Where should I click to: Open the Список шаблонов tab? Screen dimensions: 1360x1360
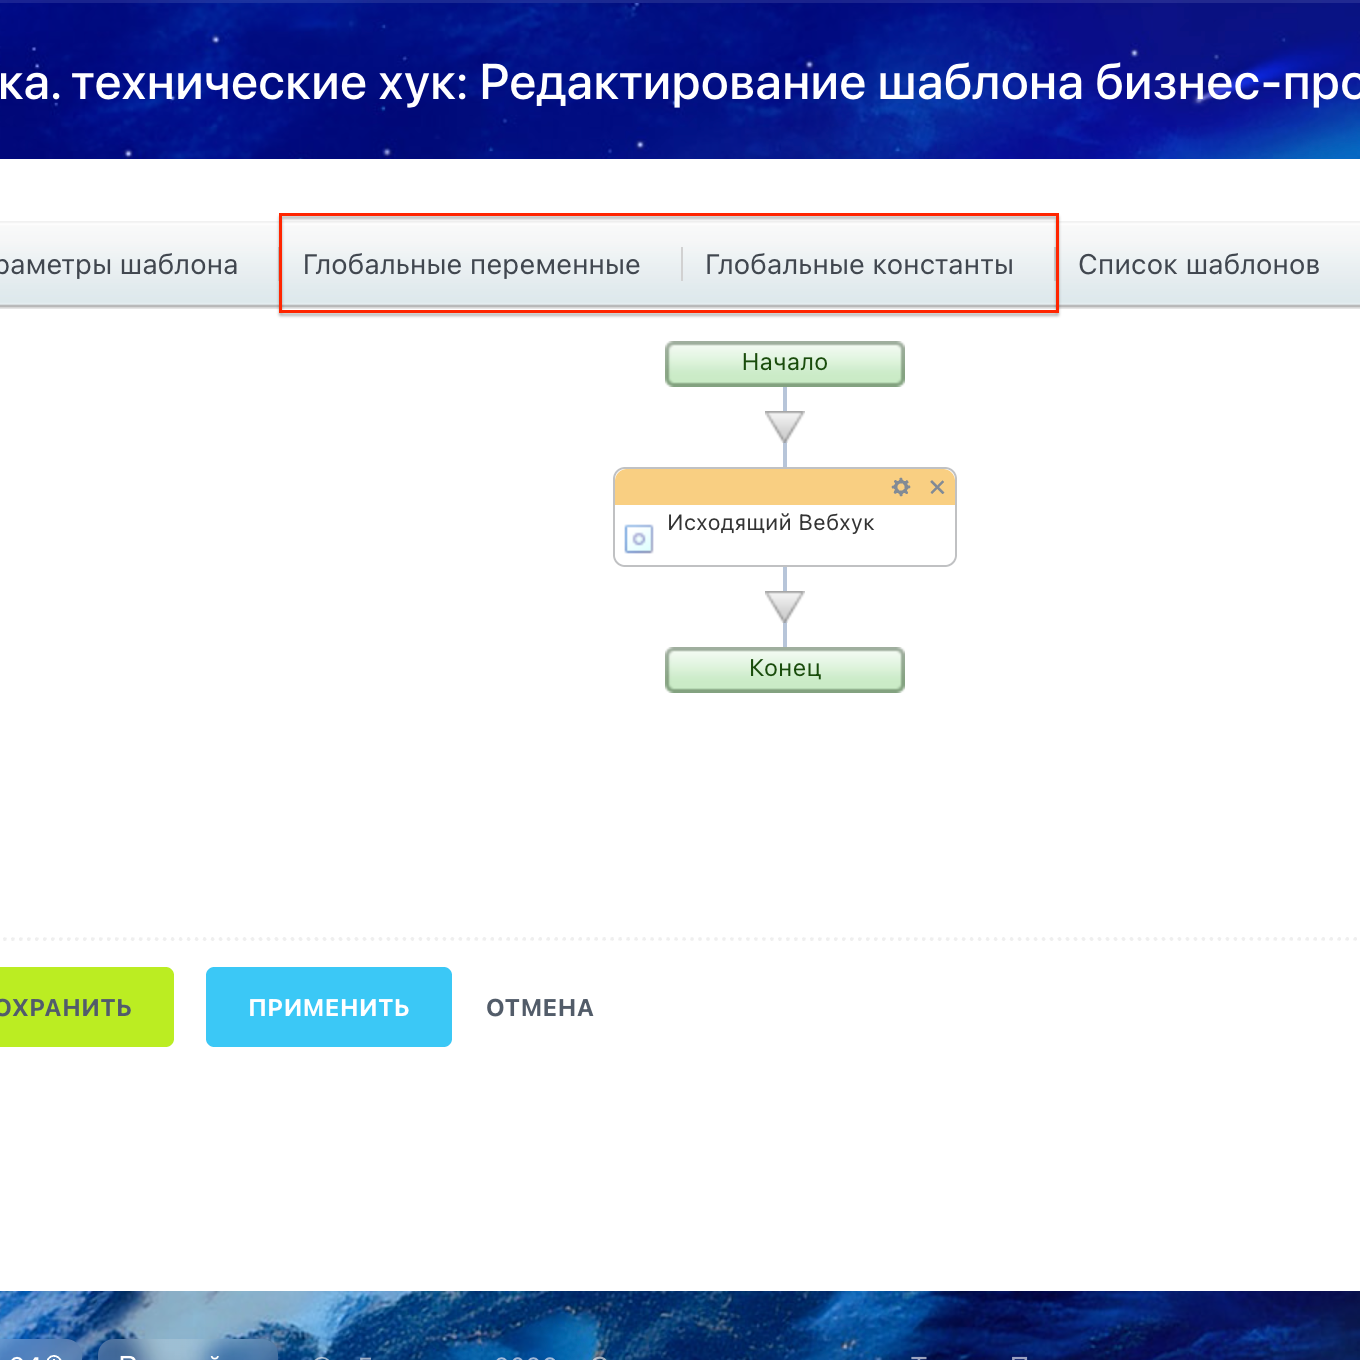click(1199, 264)
